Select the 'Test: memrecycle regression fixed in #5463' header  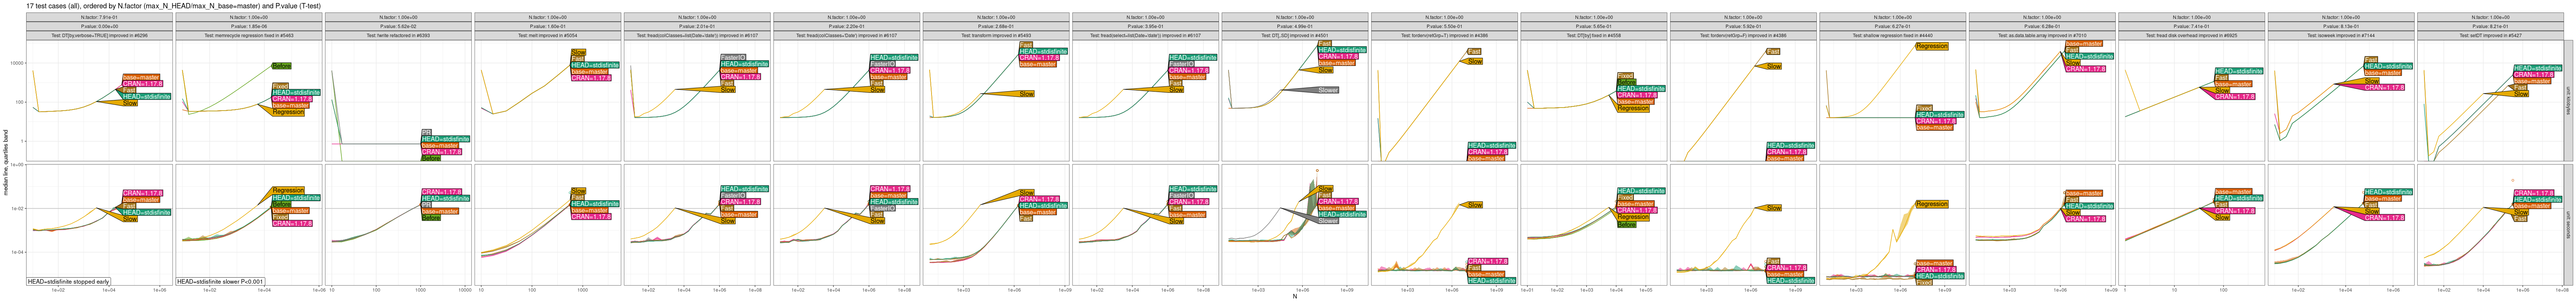point(248,35)
